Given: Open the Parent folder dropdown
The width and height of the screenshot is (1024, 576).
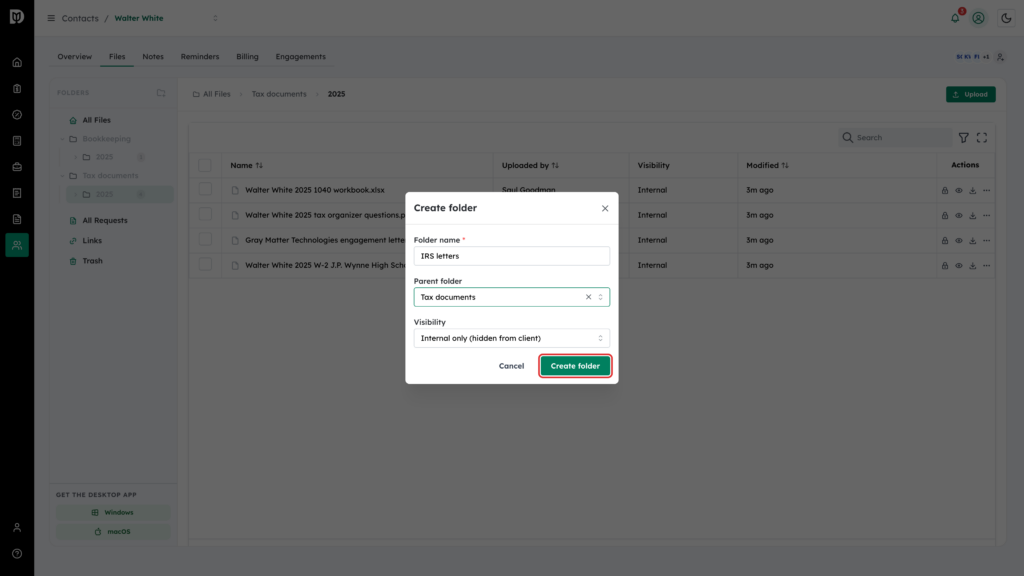Looking at the screenshot, I should 600,297.
